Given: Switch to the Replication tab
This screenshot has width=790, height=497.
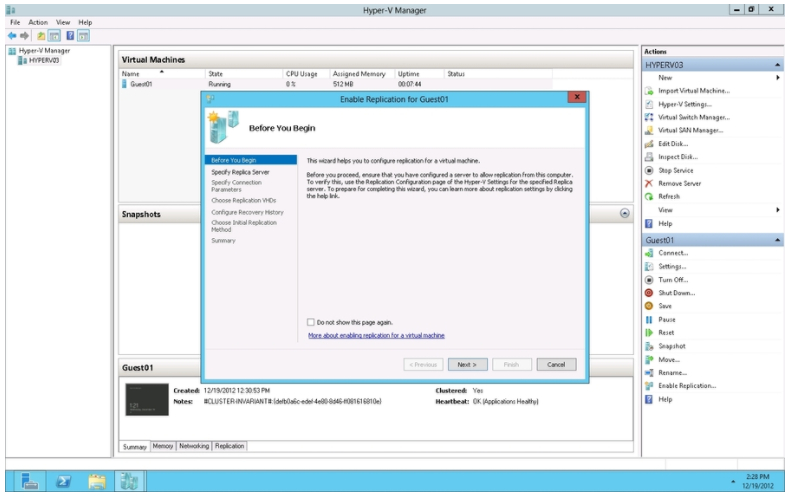Looking at the screenshot, I should pyautogui.click(x=229, y=446).
